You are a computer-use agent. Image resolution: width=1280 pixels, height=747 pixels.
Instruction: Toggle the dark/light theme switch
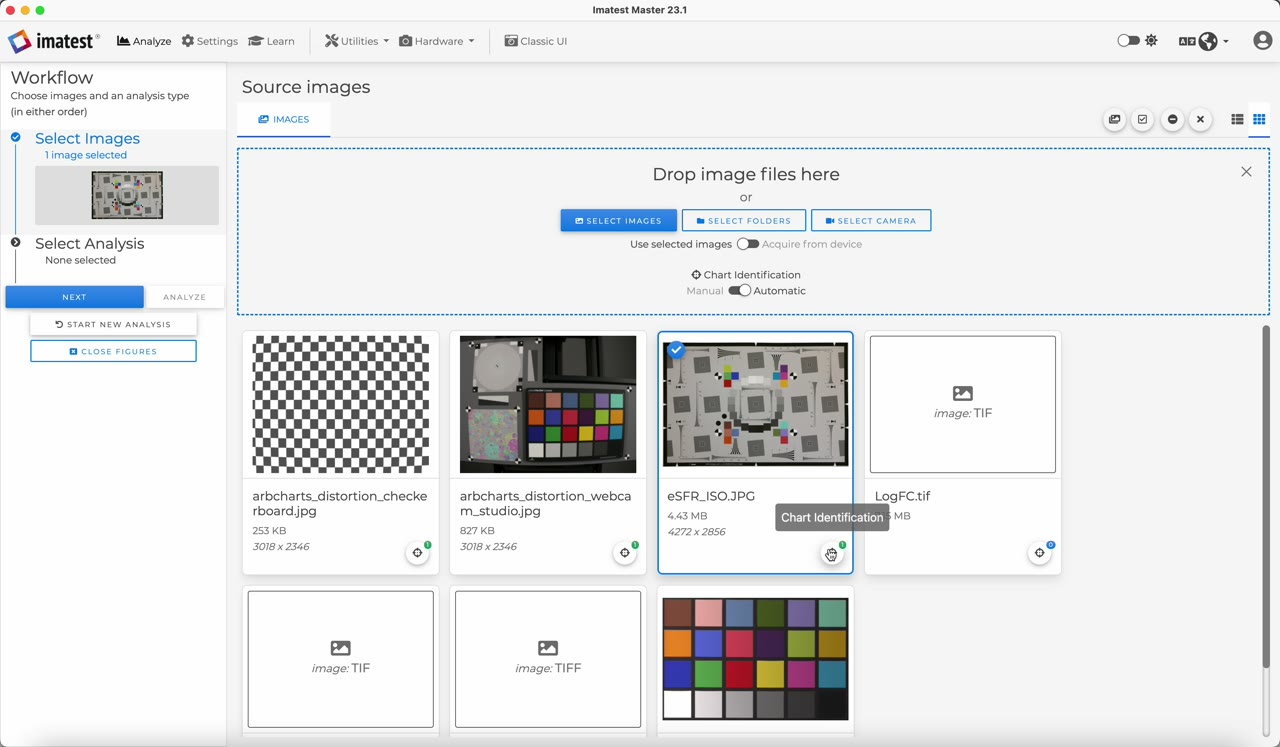coord(1128,41)
